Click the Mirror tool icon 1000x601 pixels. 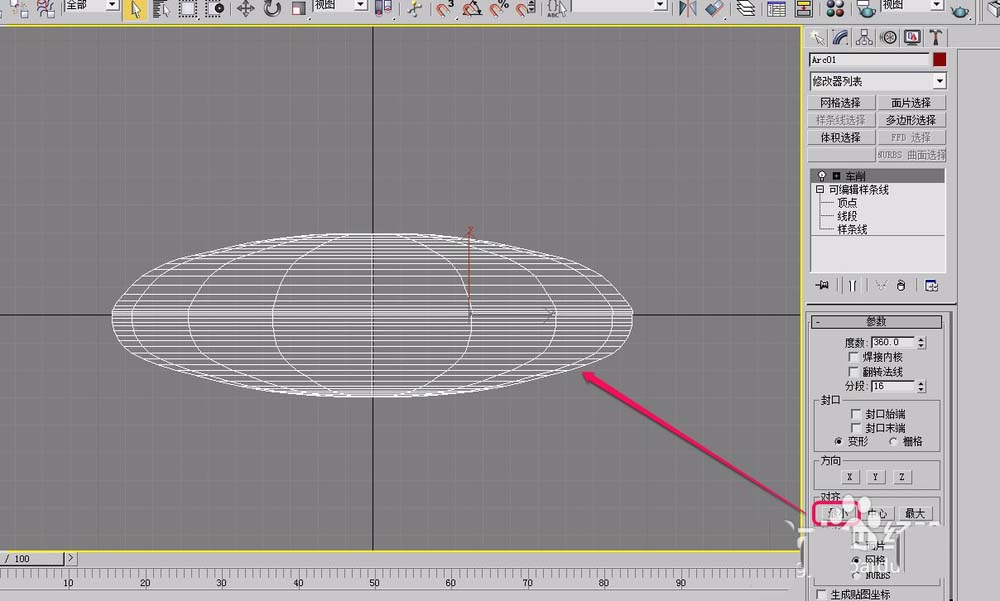pyautogui.click(x=688, y=9)
